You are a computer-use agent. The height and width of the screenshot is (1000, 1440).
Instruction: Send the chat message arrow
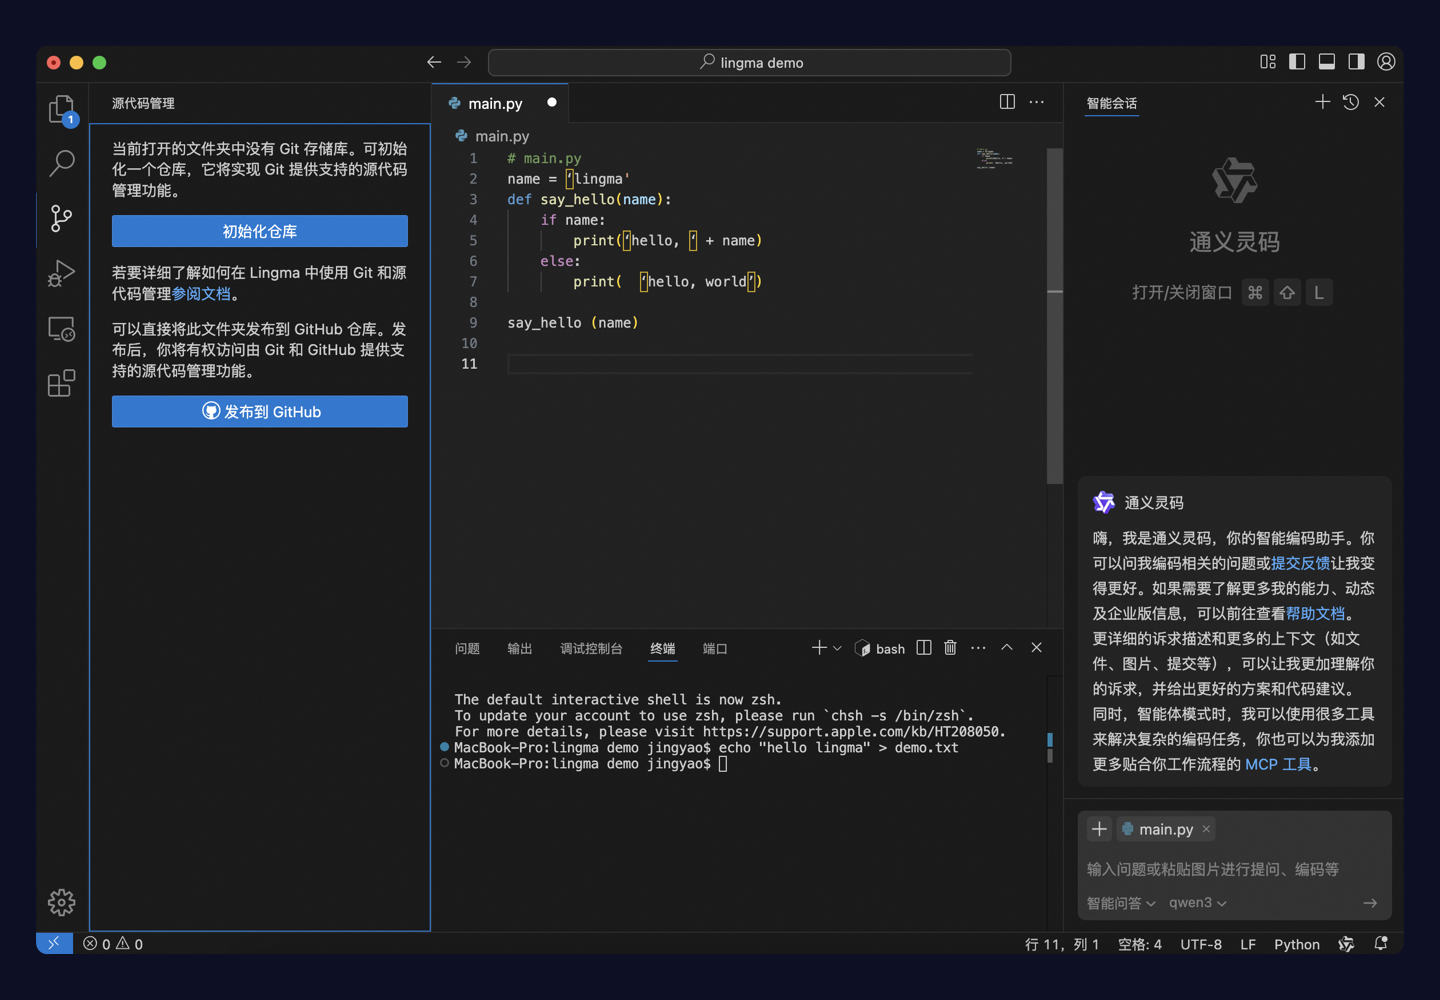click(1370, 903)
